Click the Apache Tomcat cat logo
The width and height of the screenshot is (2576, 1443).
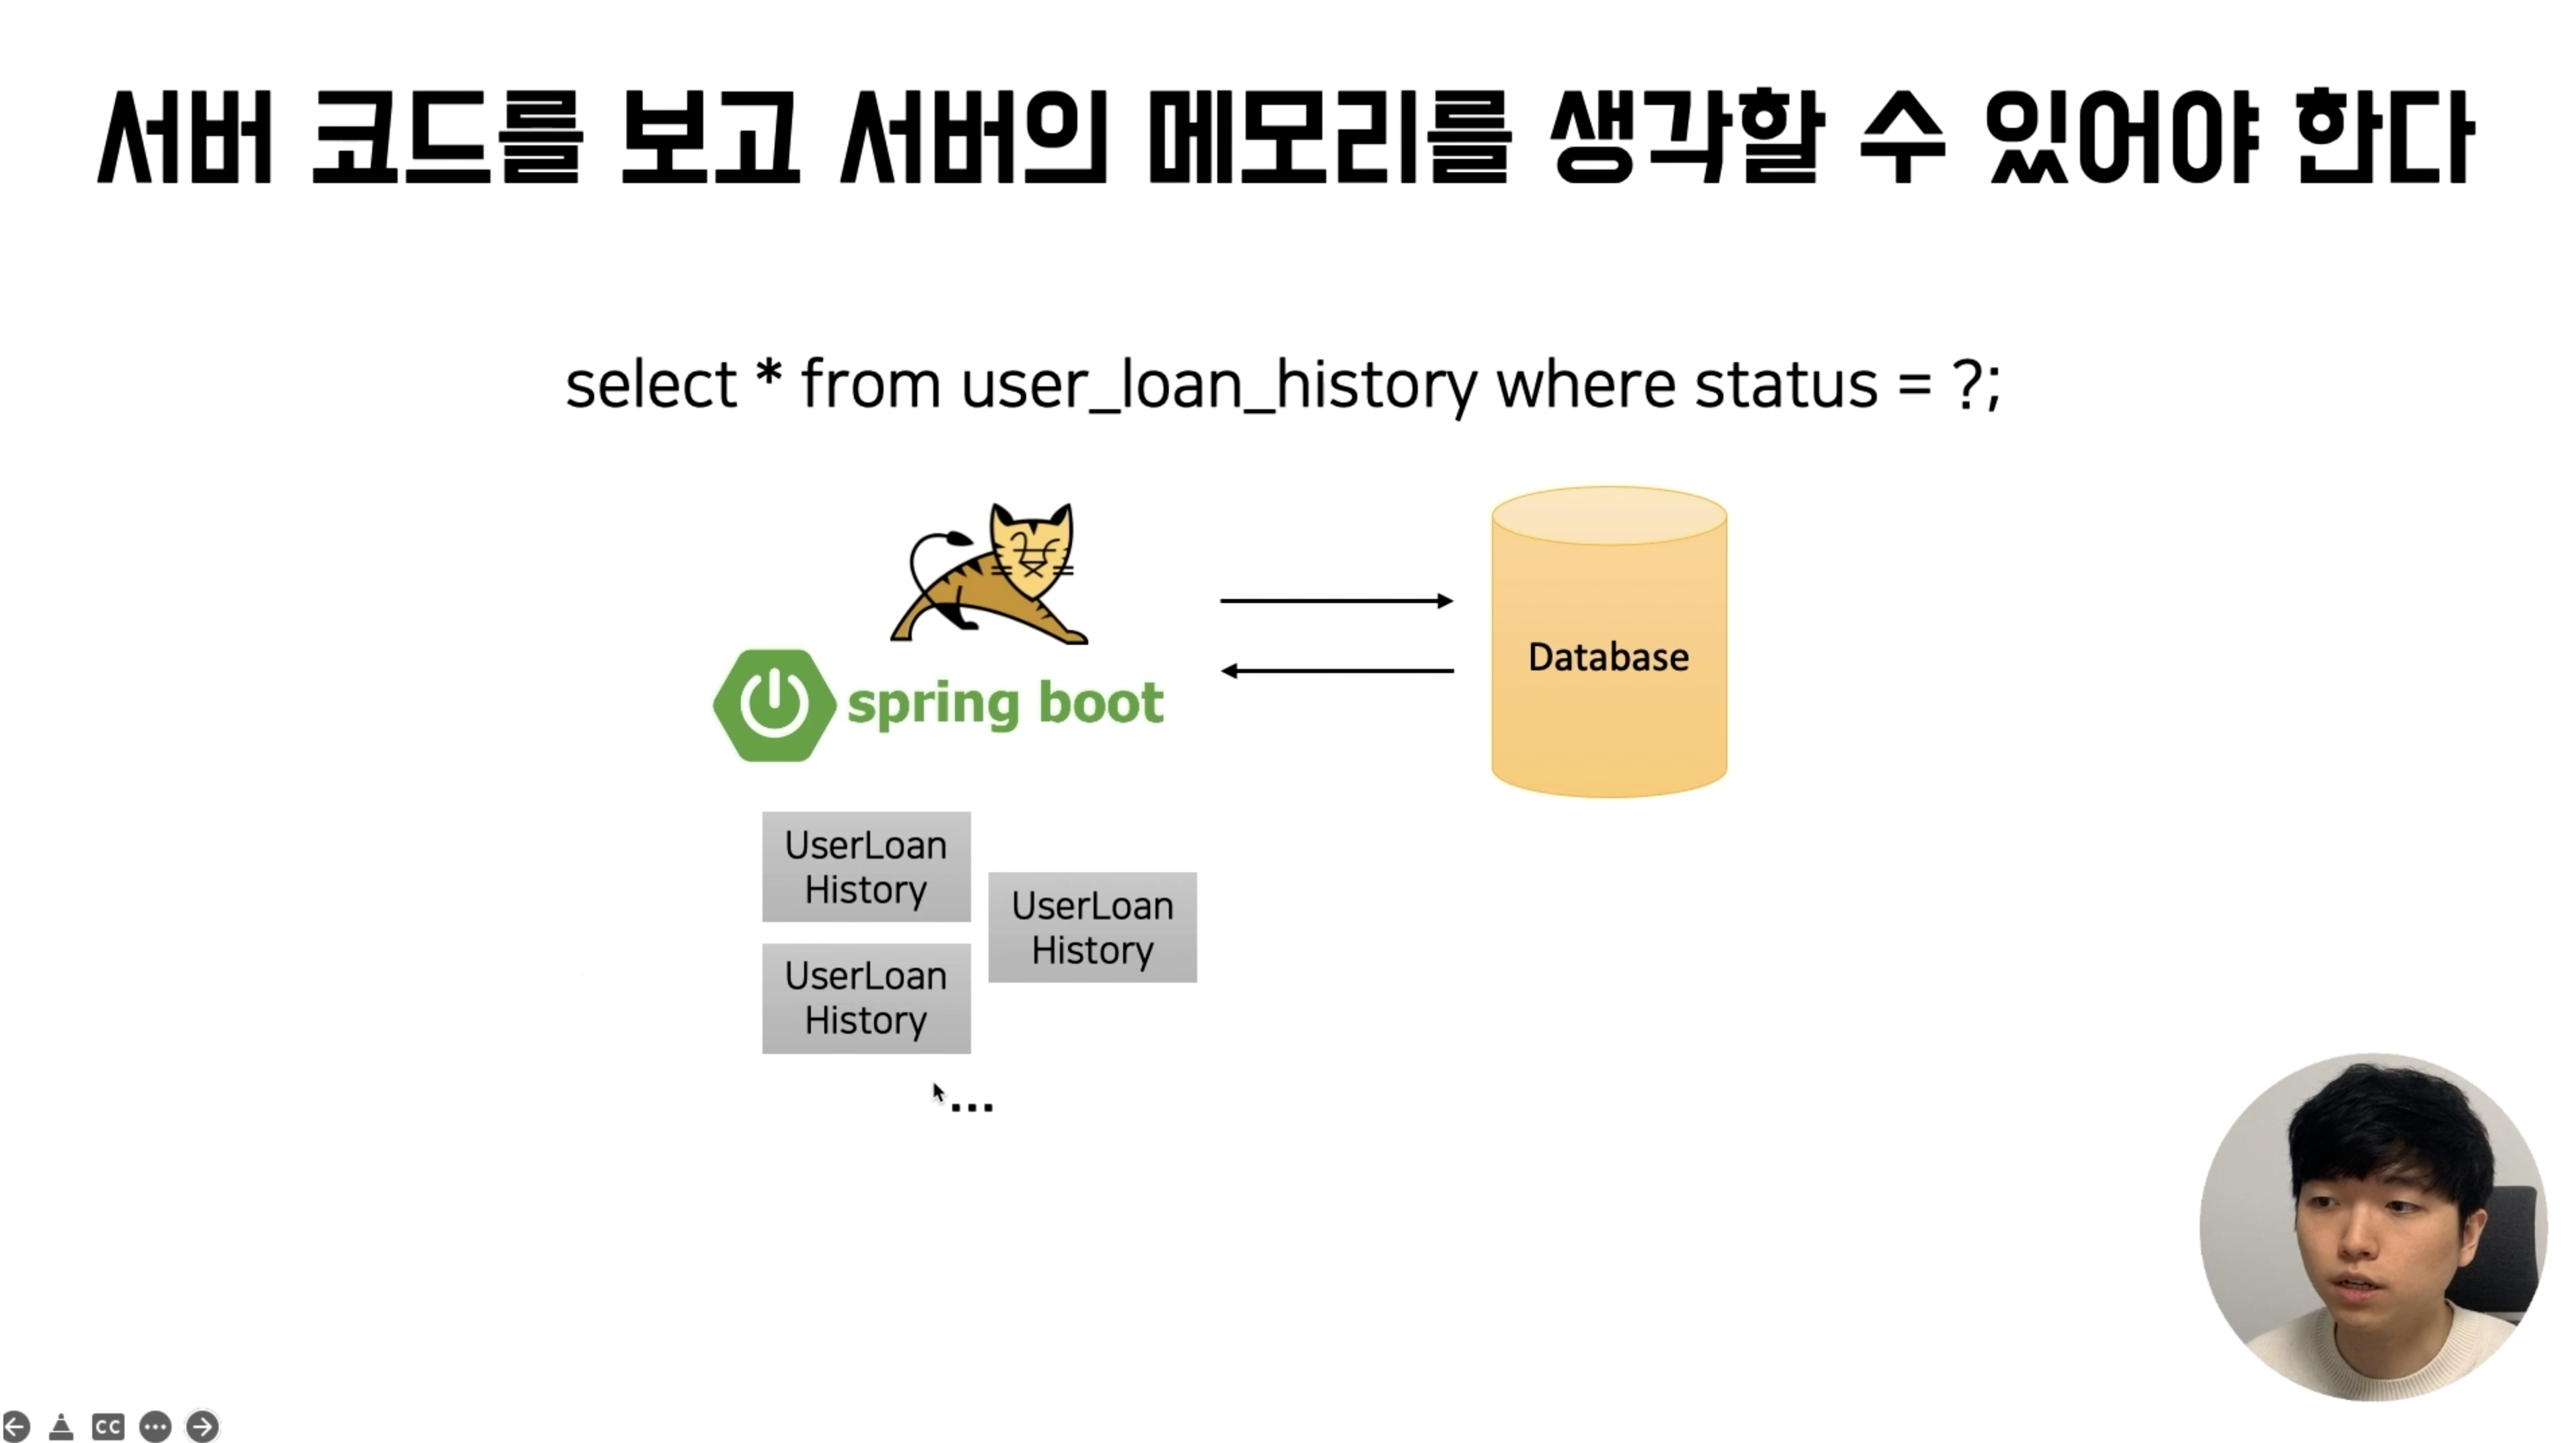[990, 573]
